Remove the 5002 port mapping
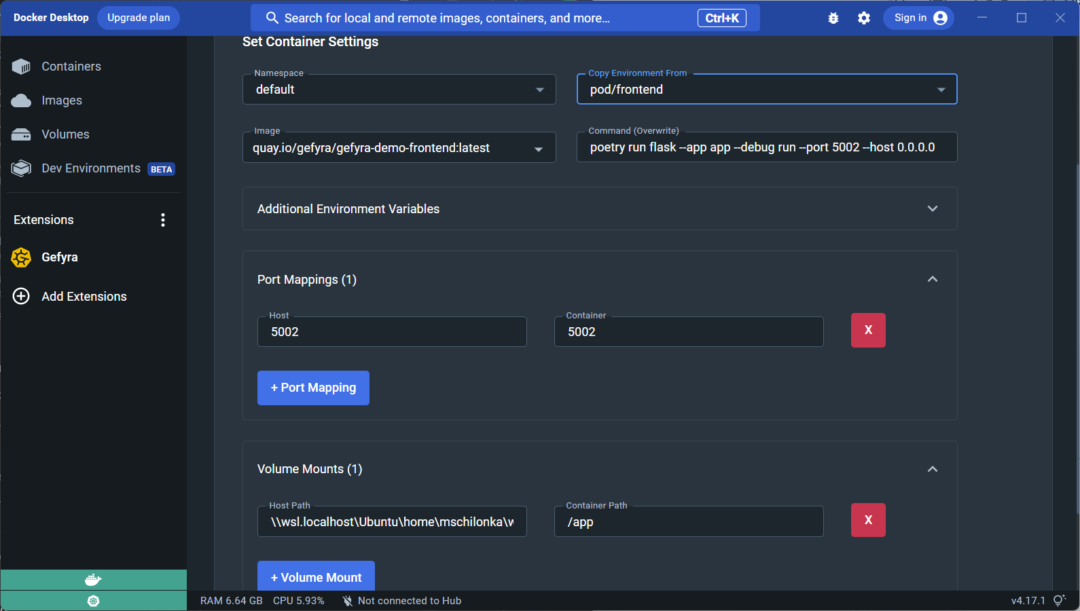This screenshot has height=611, width=1080. point(868,330)
